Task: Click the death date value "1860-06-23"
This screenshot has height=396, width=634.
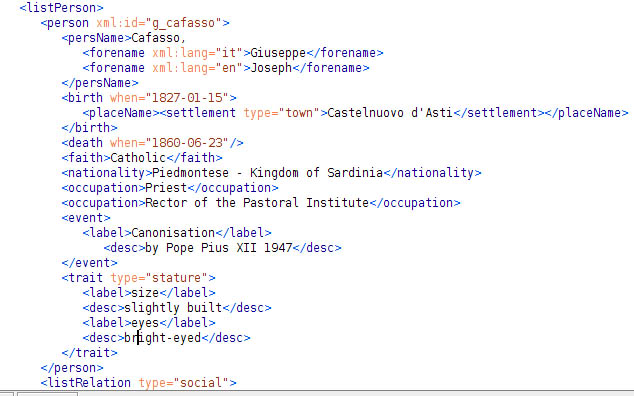Action: pyautogui.click(x=186, y=143)
